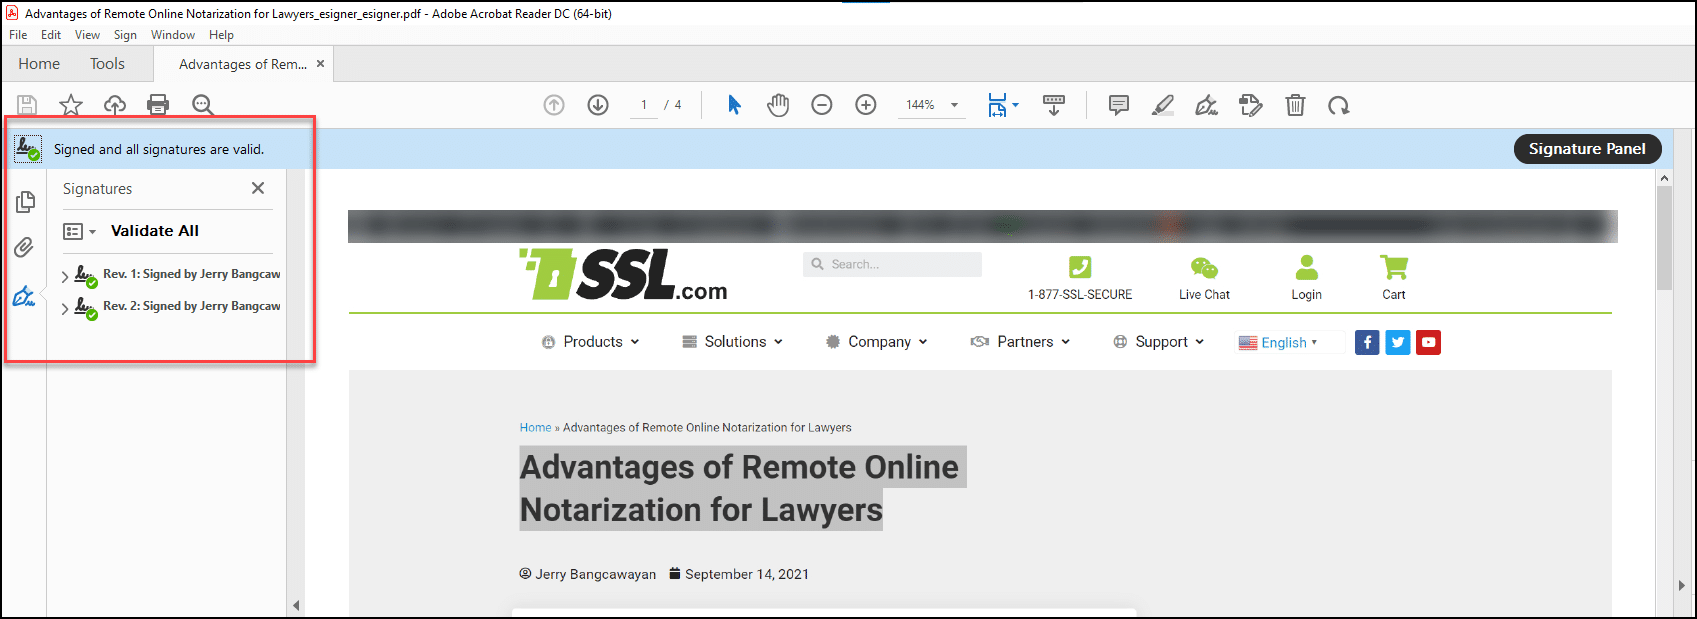The height and width of the screenshot is (619, 1697).
Task: Open the zoom level 144% dropdown
Action: (x=954, y=105)
